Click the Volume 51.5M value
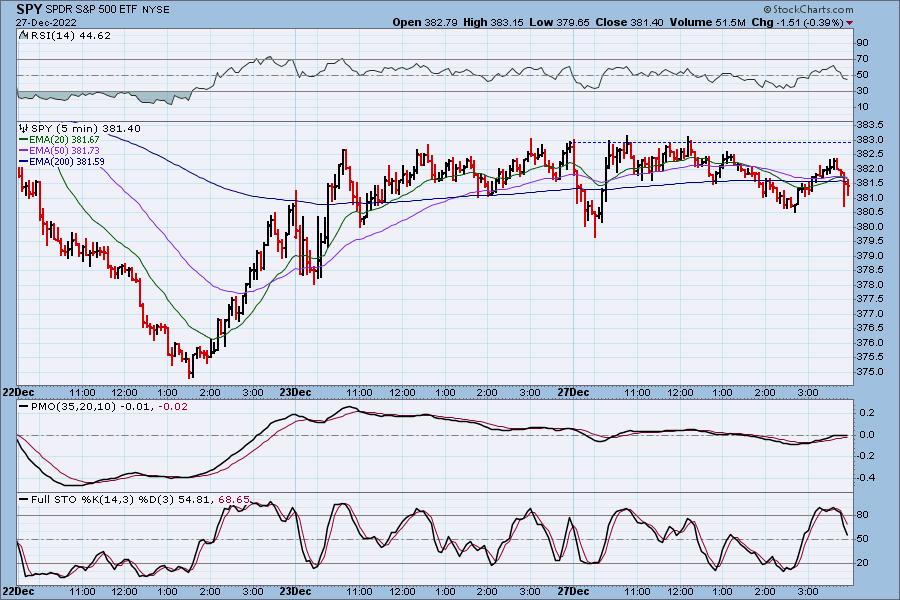Image resolution: width=900 pixels, height=600 pixels. click(707, 22)
